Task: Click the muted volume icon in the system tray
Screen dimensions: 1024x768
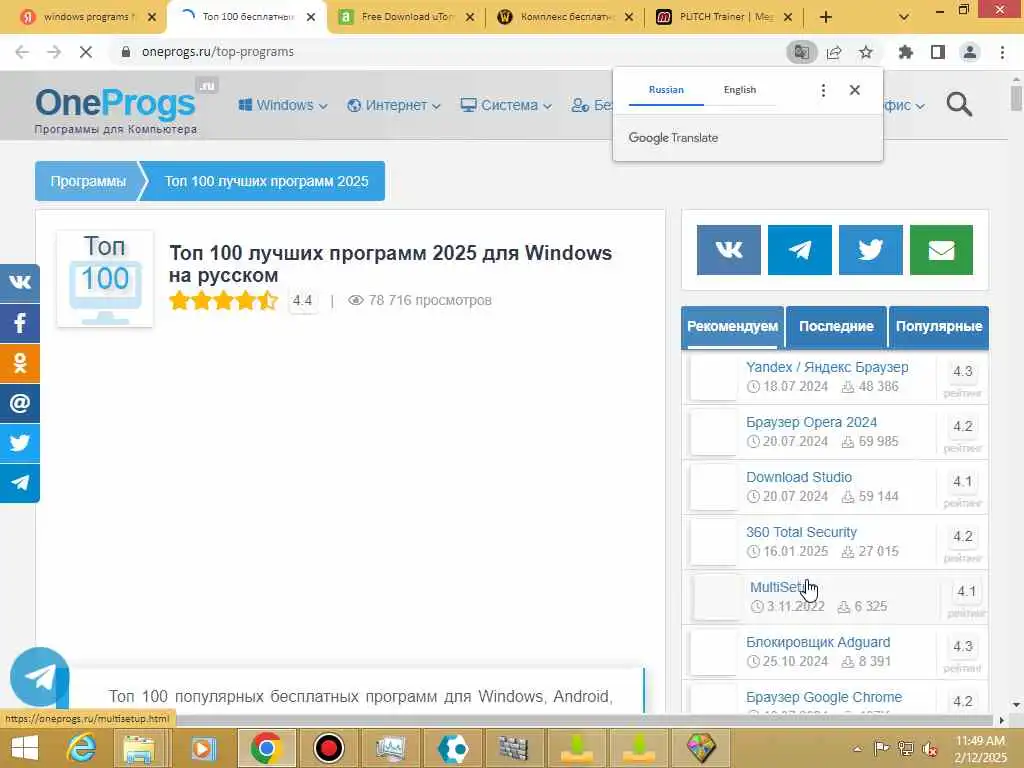Action: pos(929,748)
